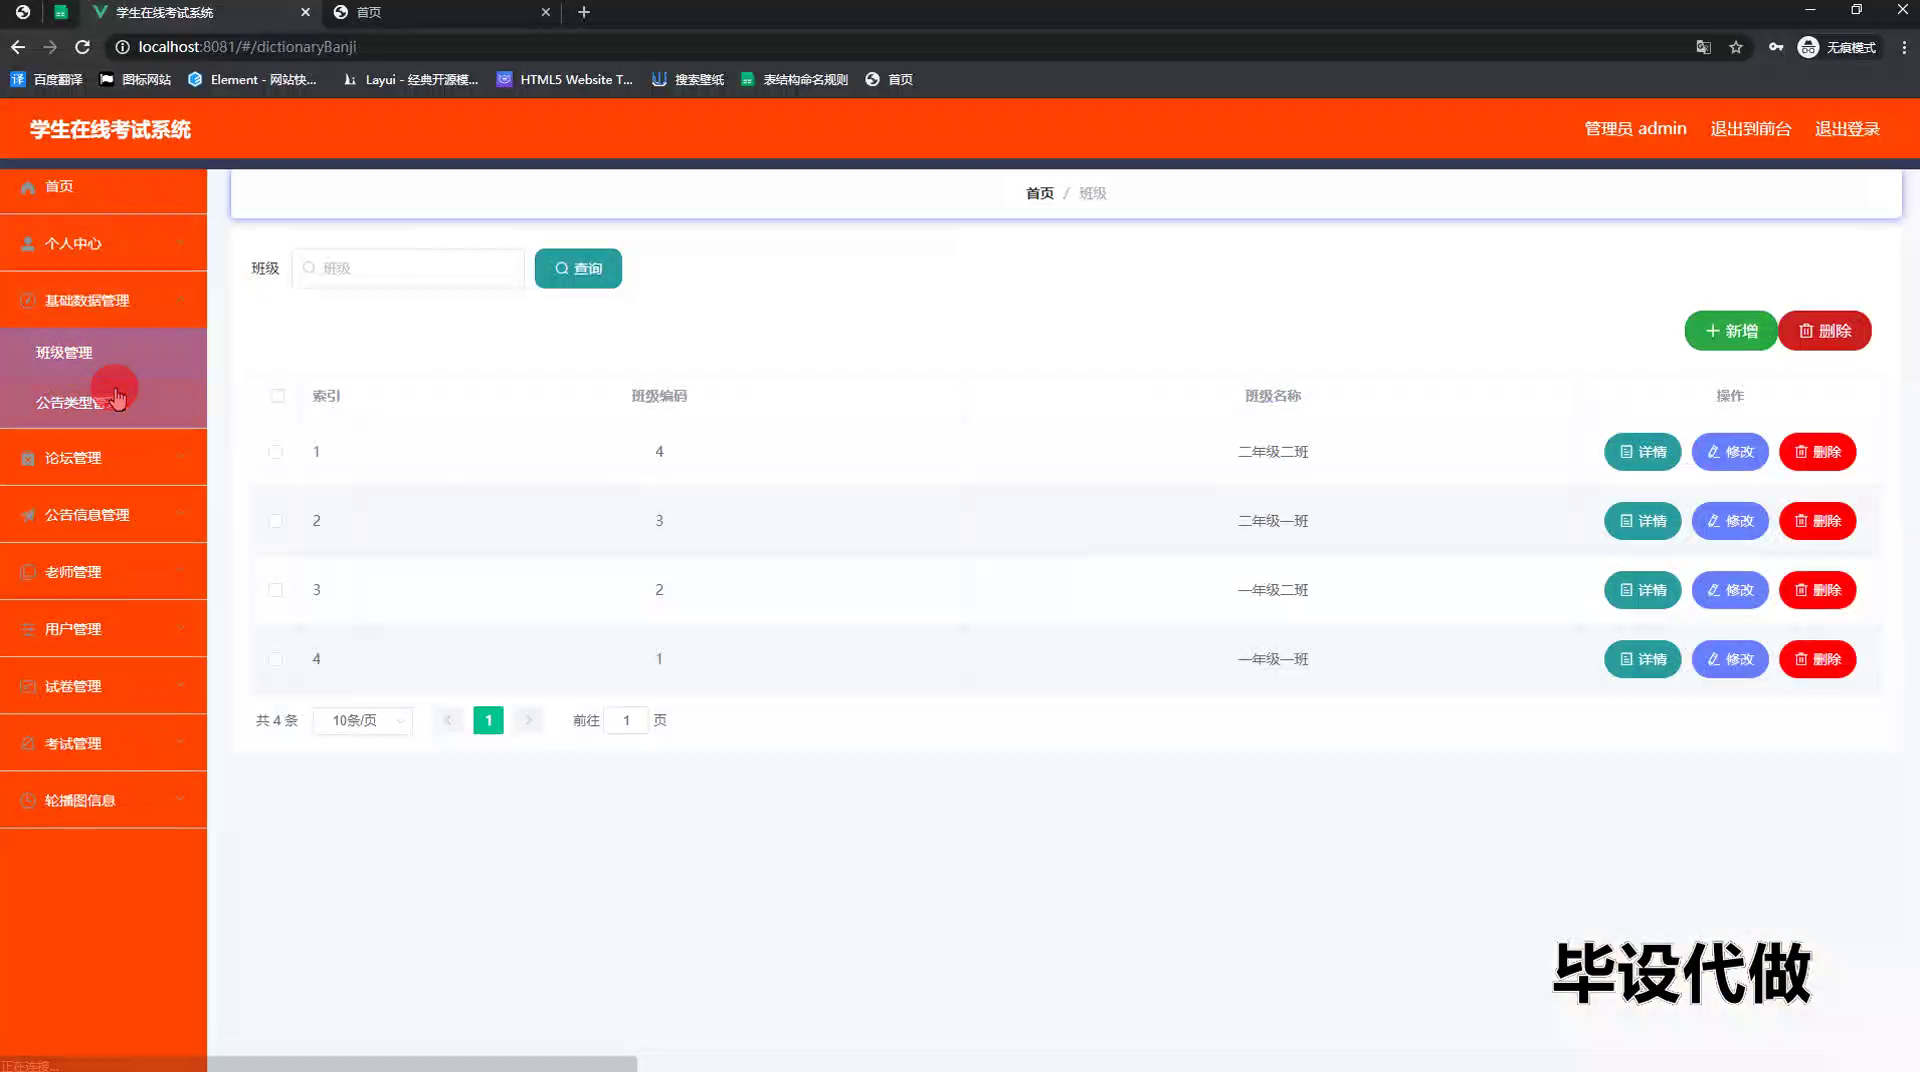Click the 个人中心 user icon in sidebar
1920x1072 pixels.
click(28, 243)
